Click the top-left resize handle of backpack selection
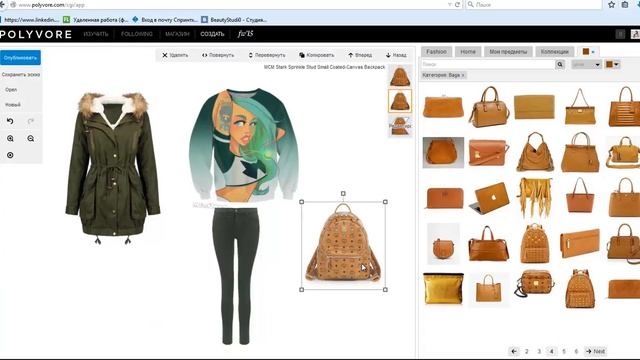Screen dimensions: 640x360 click(x=302, y=202)
